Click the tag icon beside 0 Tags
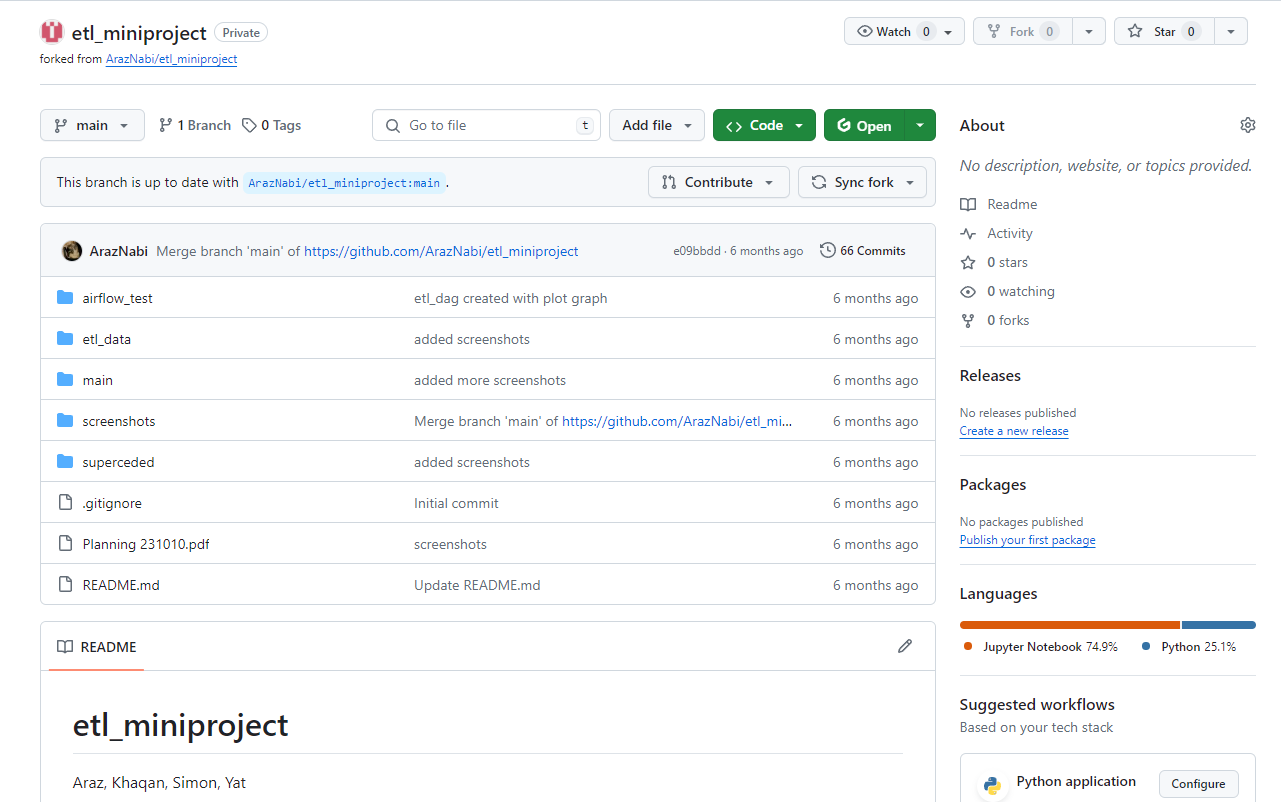 (x=249, y=125)
